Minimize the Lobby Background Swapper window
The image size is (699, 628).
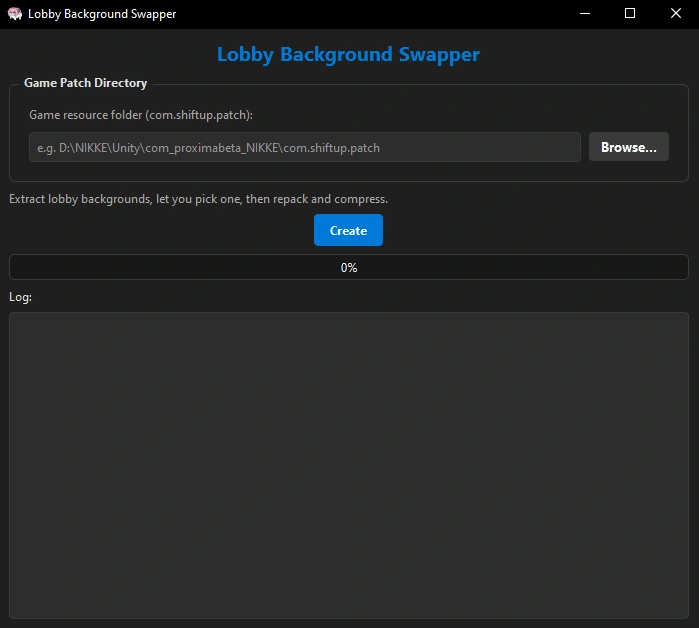pos(585,14)
